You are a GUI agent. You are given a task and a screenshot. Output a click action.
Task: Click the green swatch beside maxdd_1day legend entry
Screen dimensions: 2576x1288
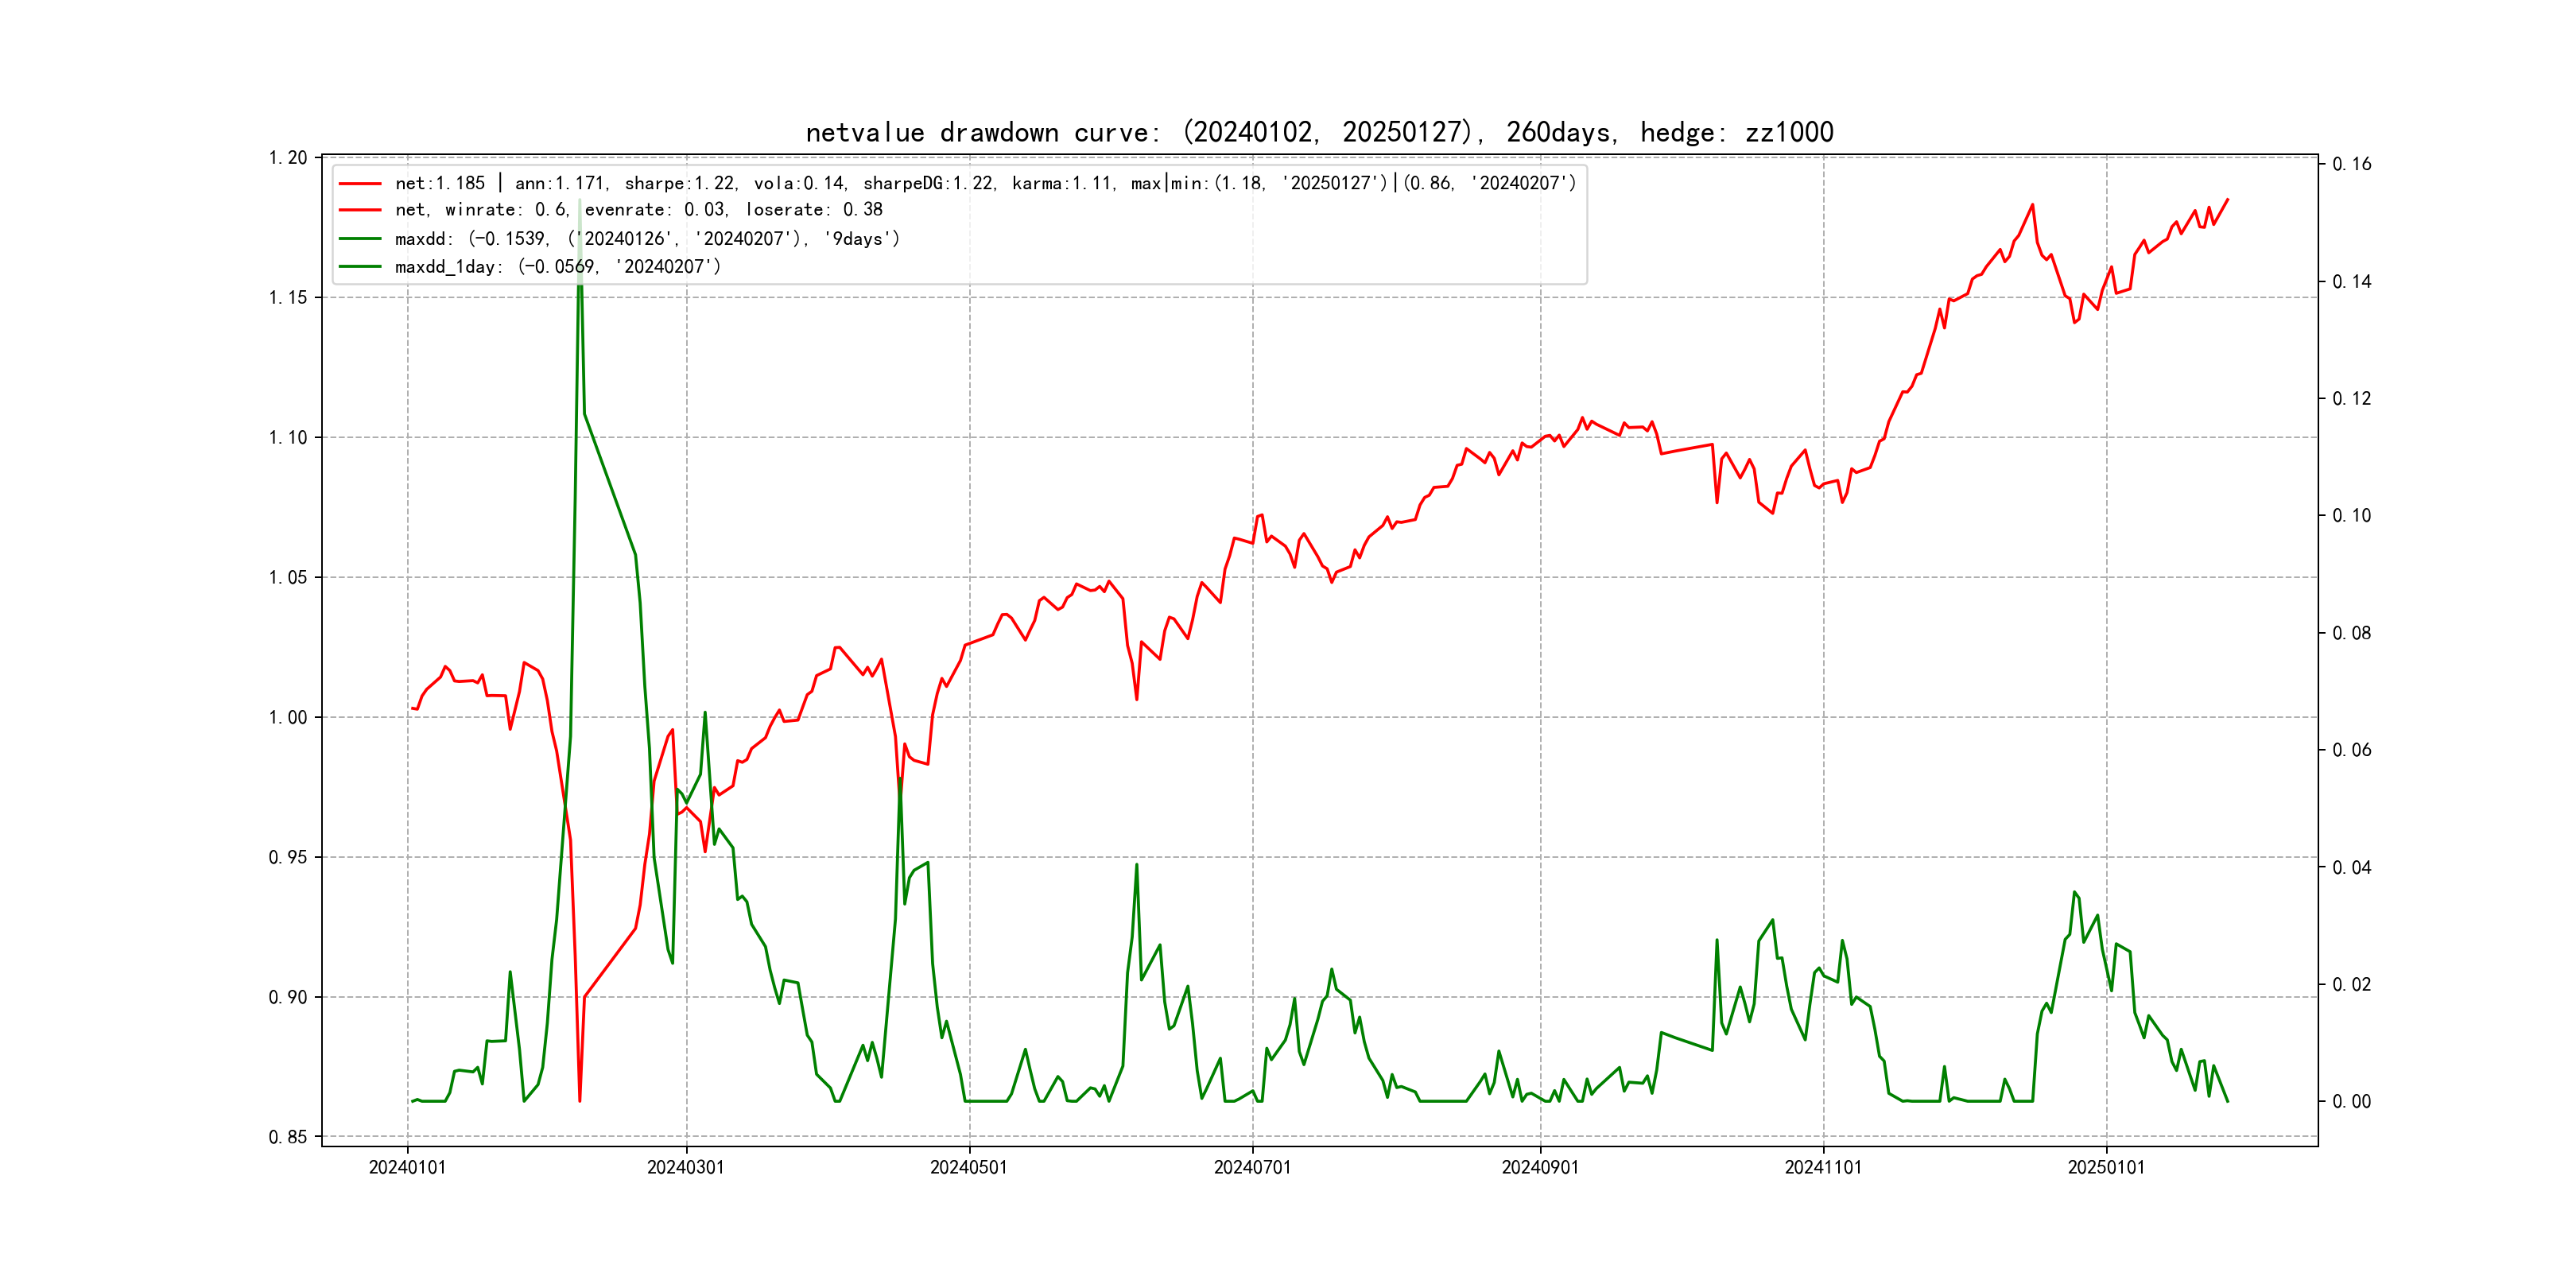(360, 267)
